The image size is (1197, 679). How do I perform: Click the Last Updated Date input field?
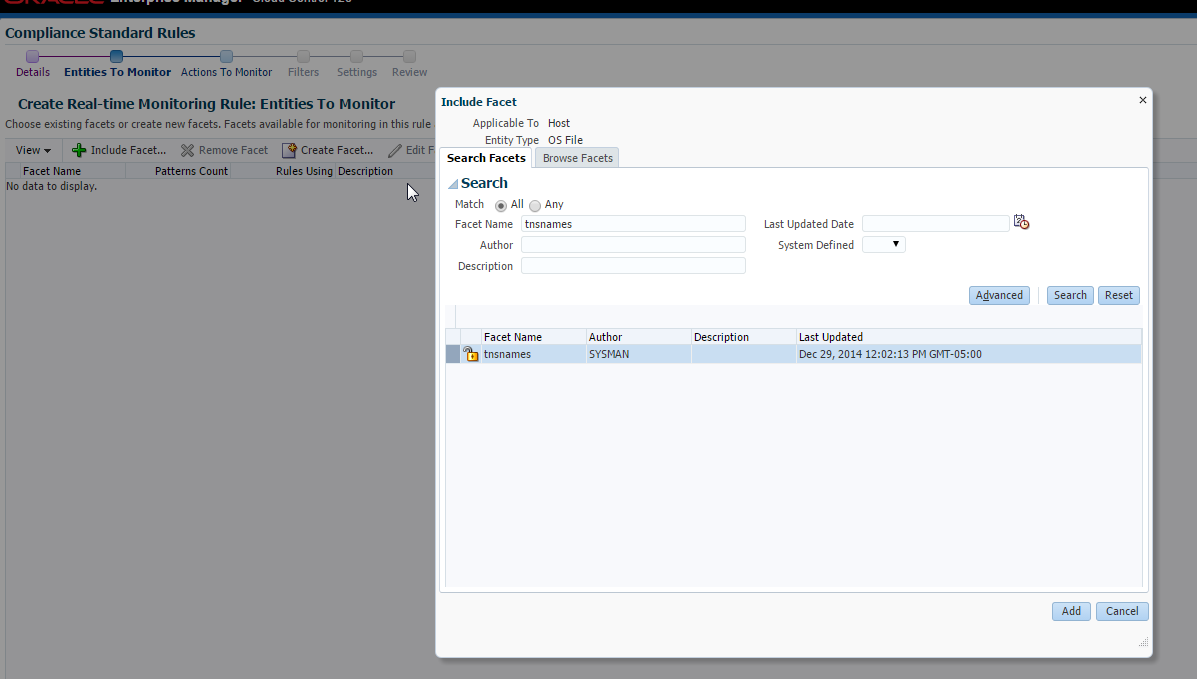[x=936, y=224]
